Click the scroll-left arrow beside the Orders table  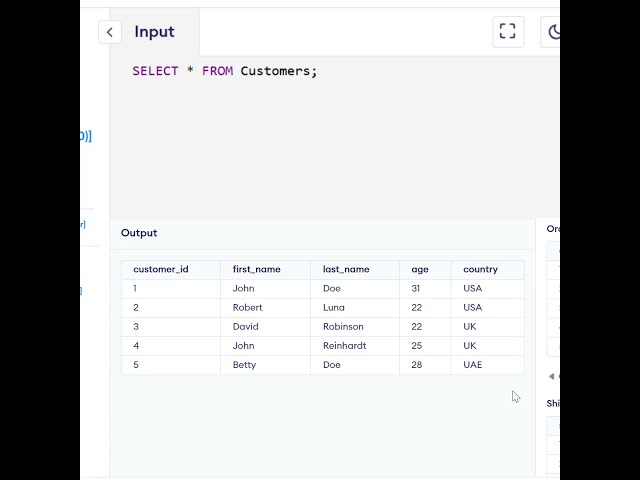(x=551, y=376)
